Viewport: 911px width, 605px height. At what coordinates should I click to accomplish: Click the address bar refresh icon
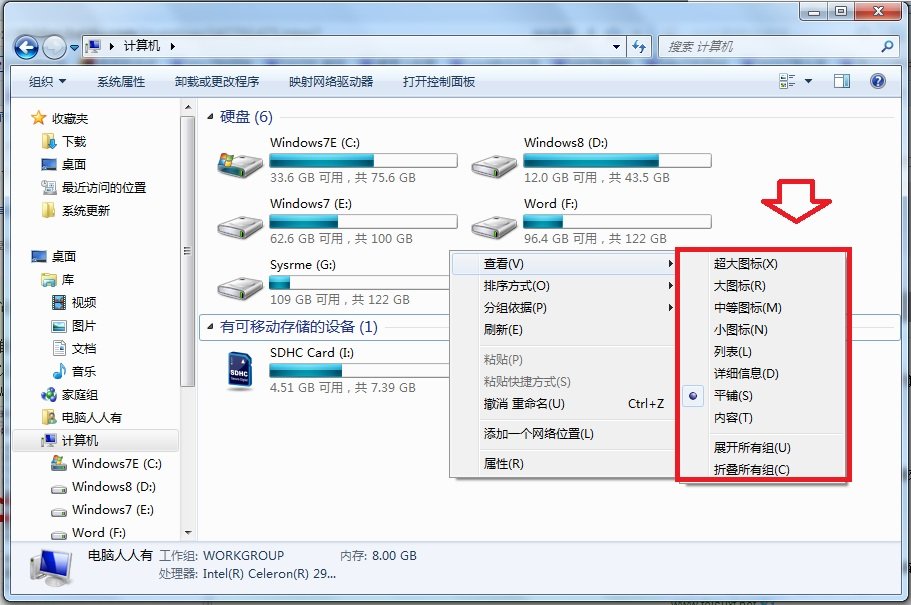pos(640,45)
